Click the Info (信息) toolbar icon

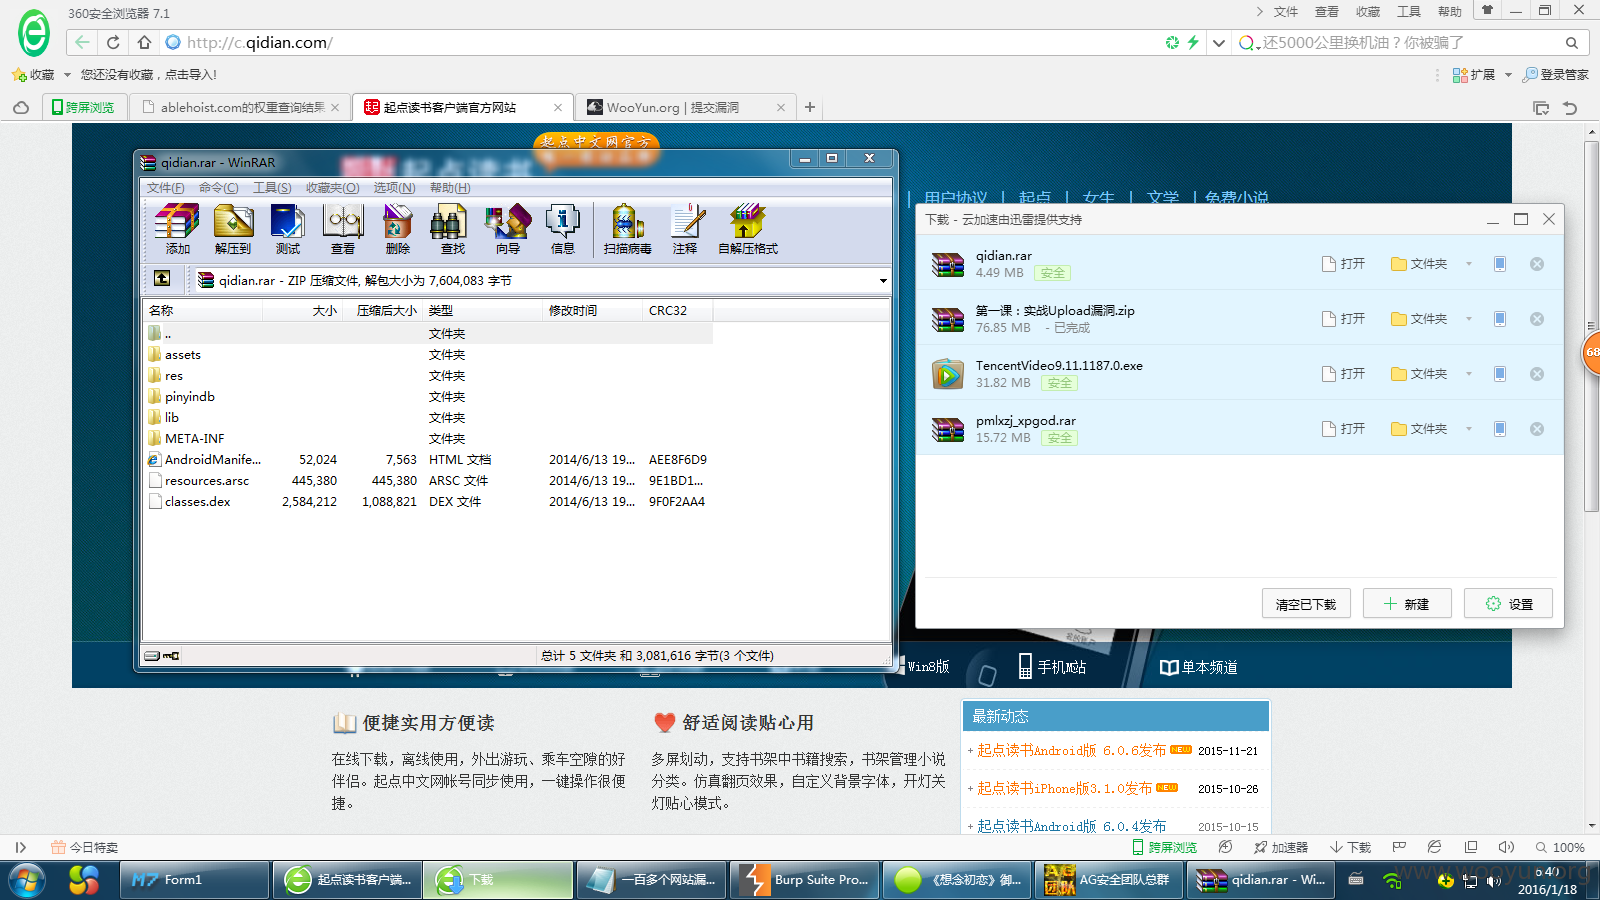(x=563, y=229)
